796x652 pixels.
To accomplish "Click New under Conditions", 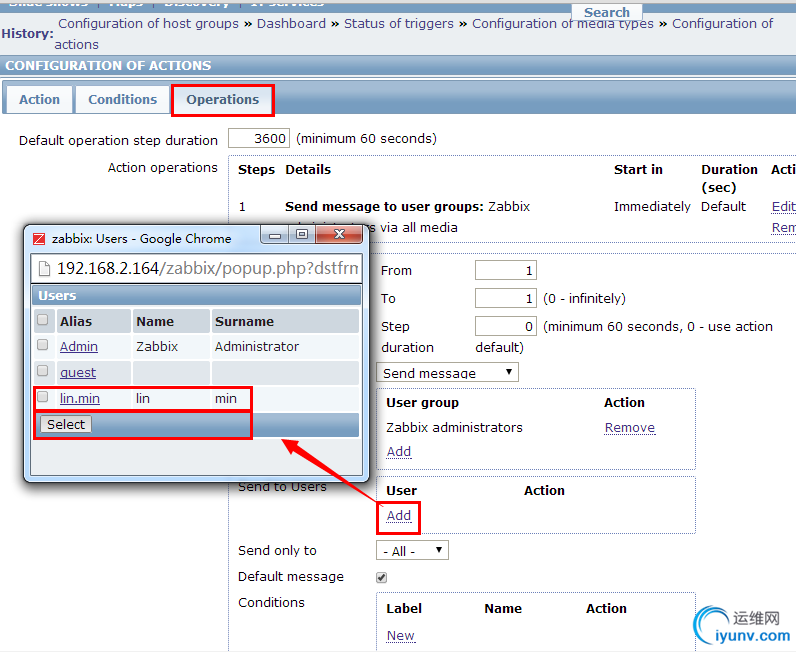I will click(x=401, y=636).
